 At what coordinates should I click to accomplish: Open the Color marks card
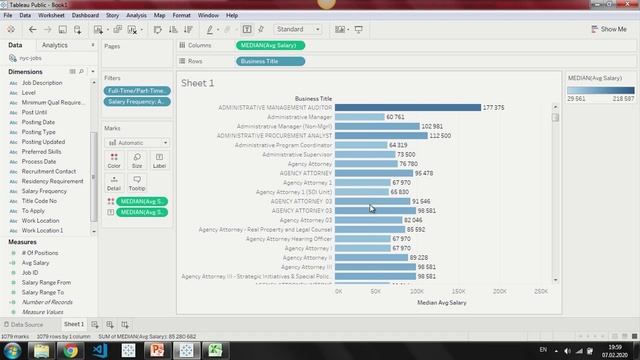click(114, 160)
